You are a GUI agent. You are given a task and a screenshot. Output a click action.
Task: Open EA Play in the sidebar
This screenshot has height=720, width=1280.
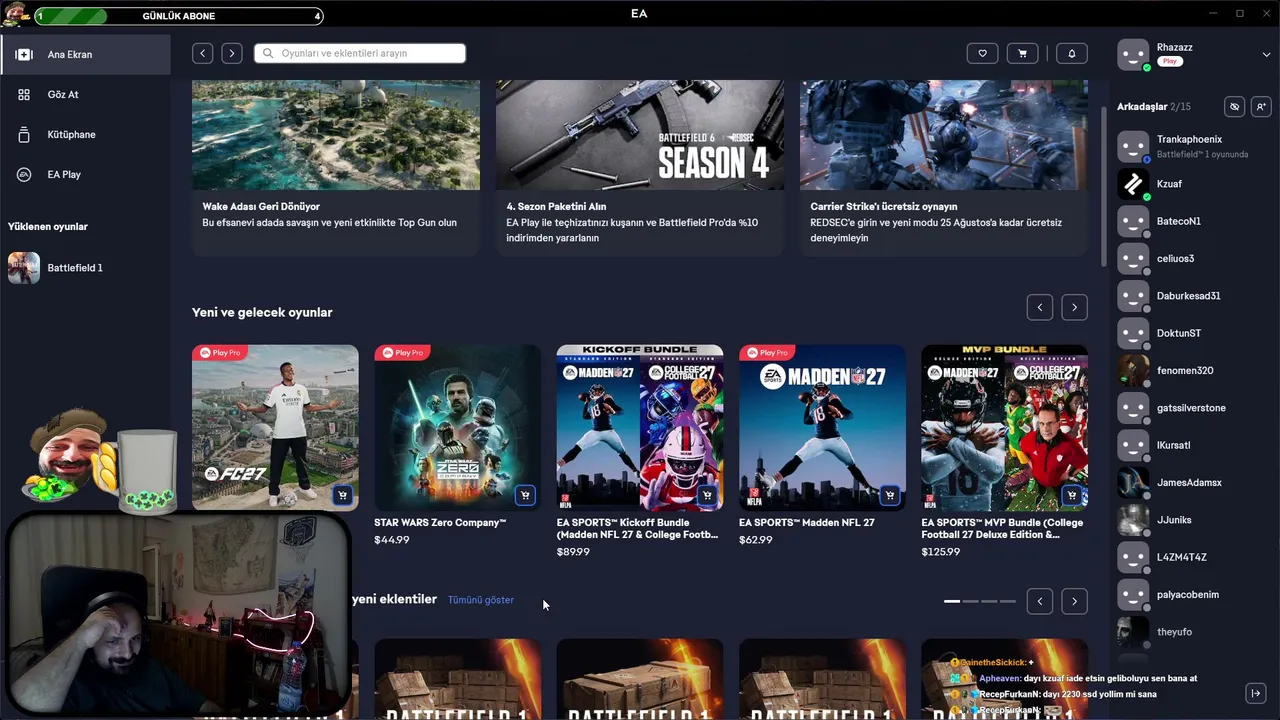(x=85, y=174)
